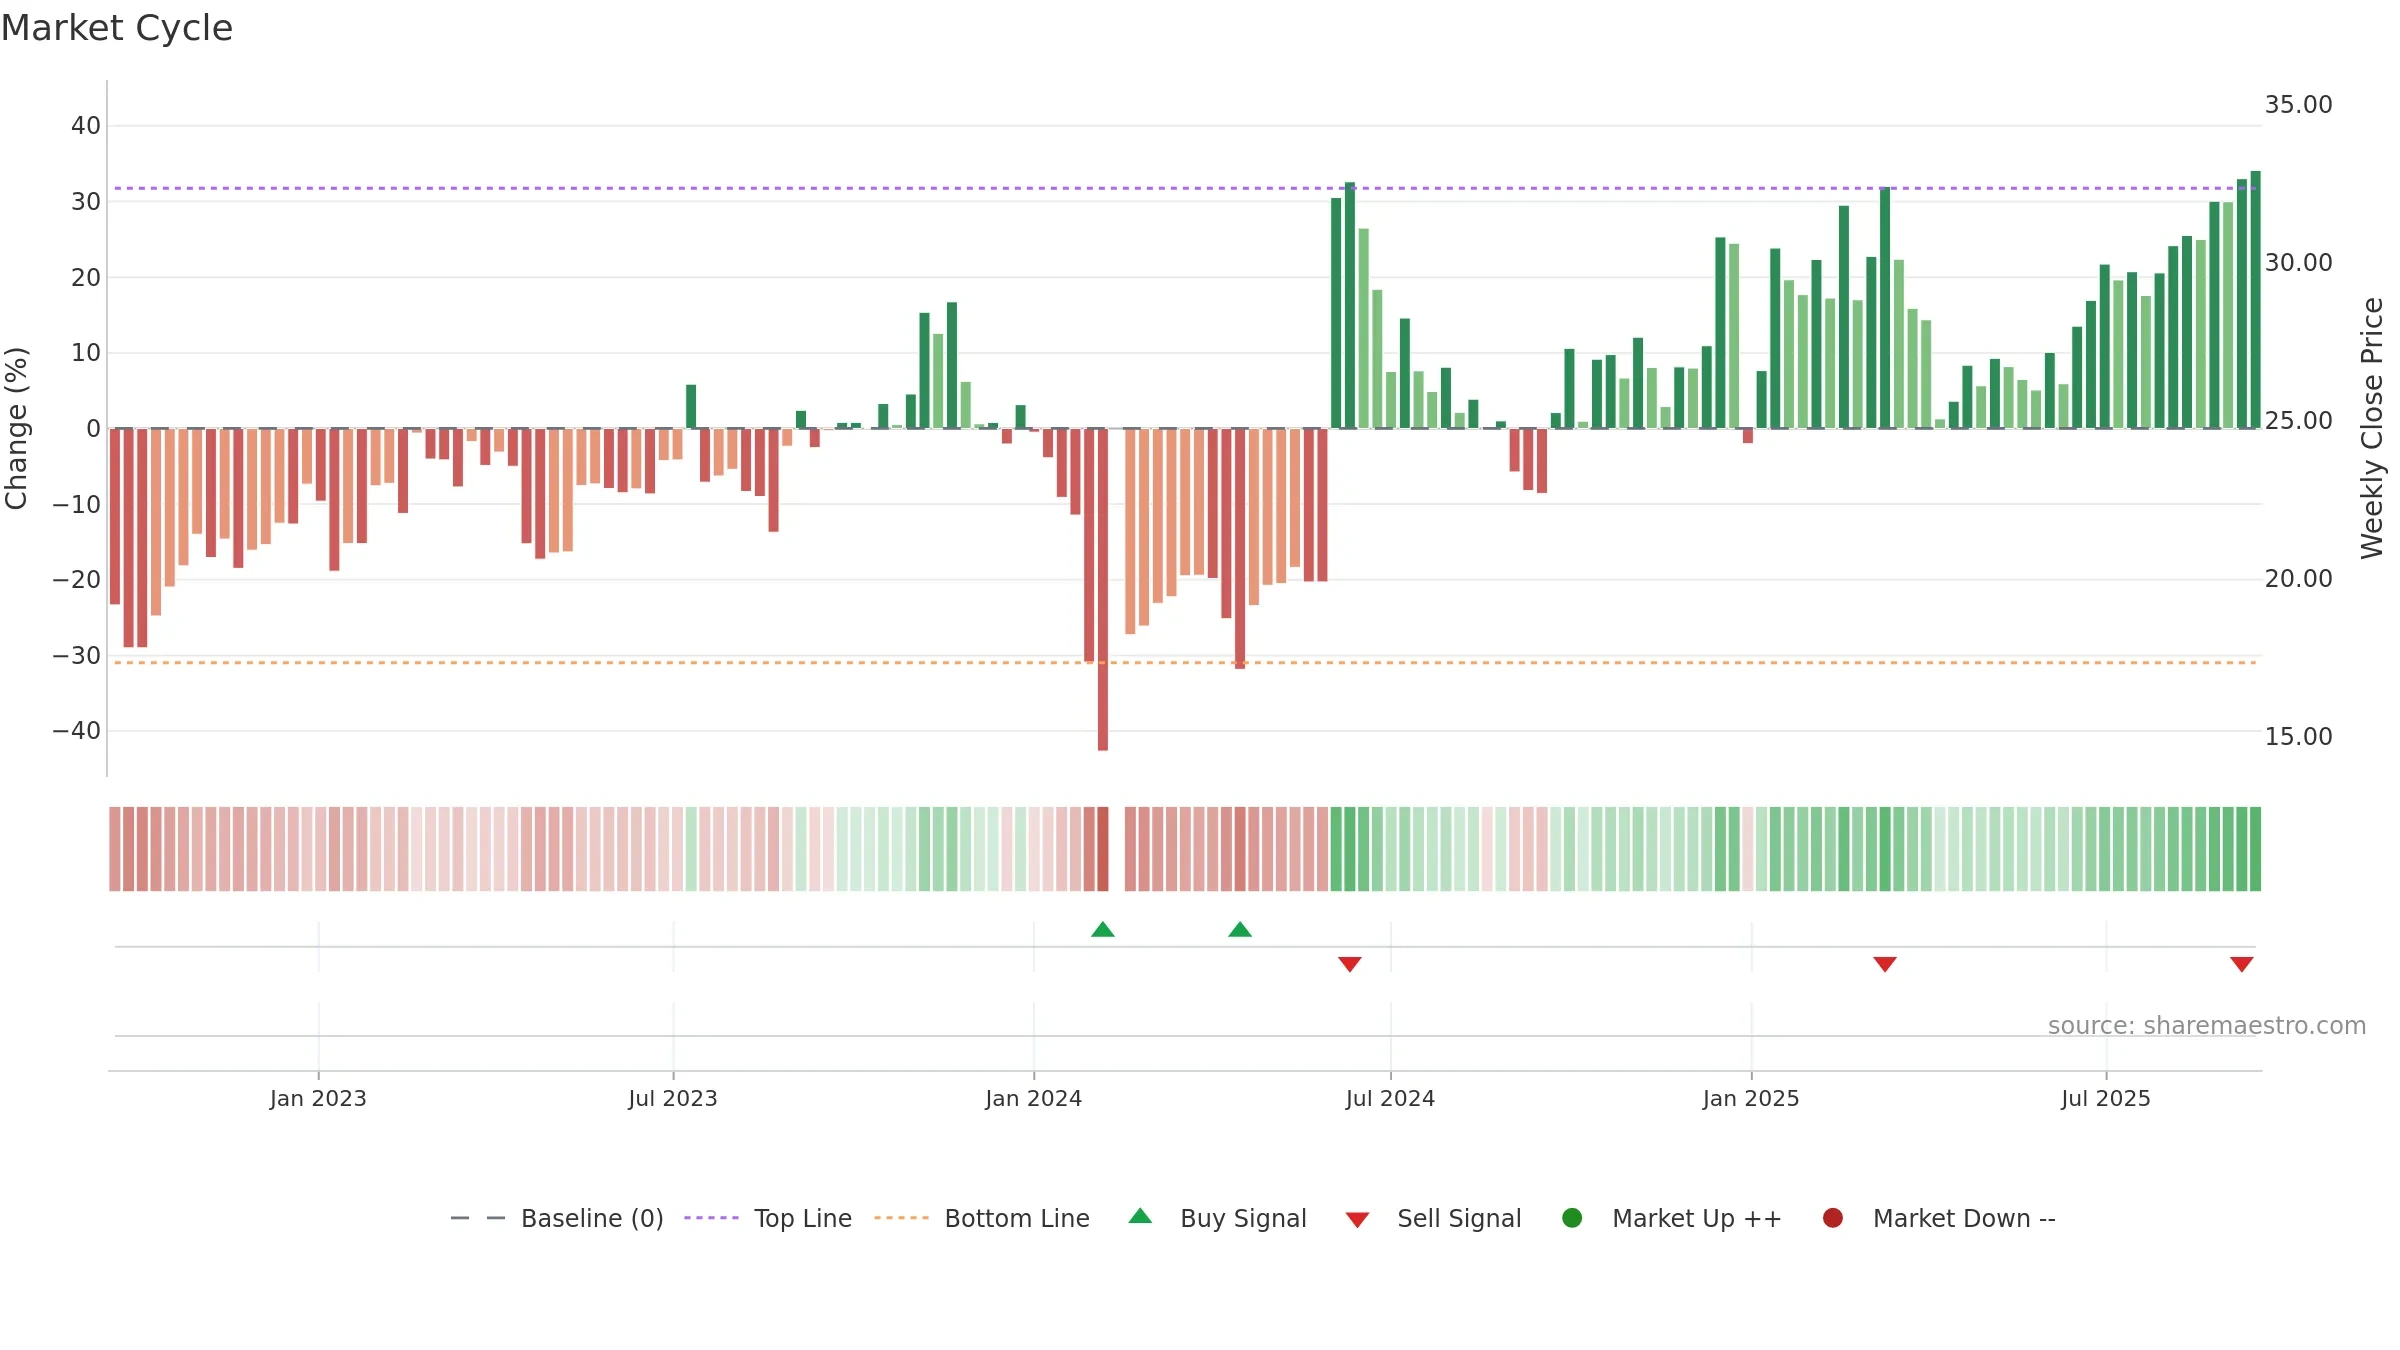Click the Market Cycle chart title
The image size is (2400, 1350).
(117, 28)
